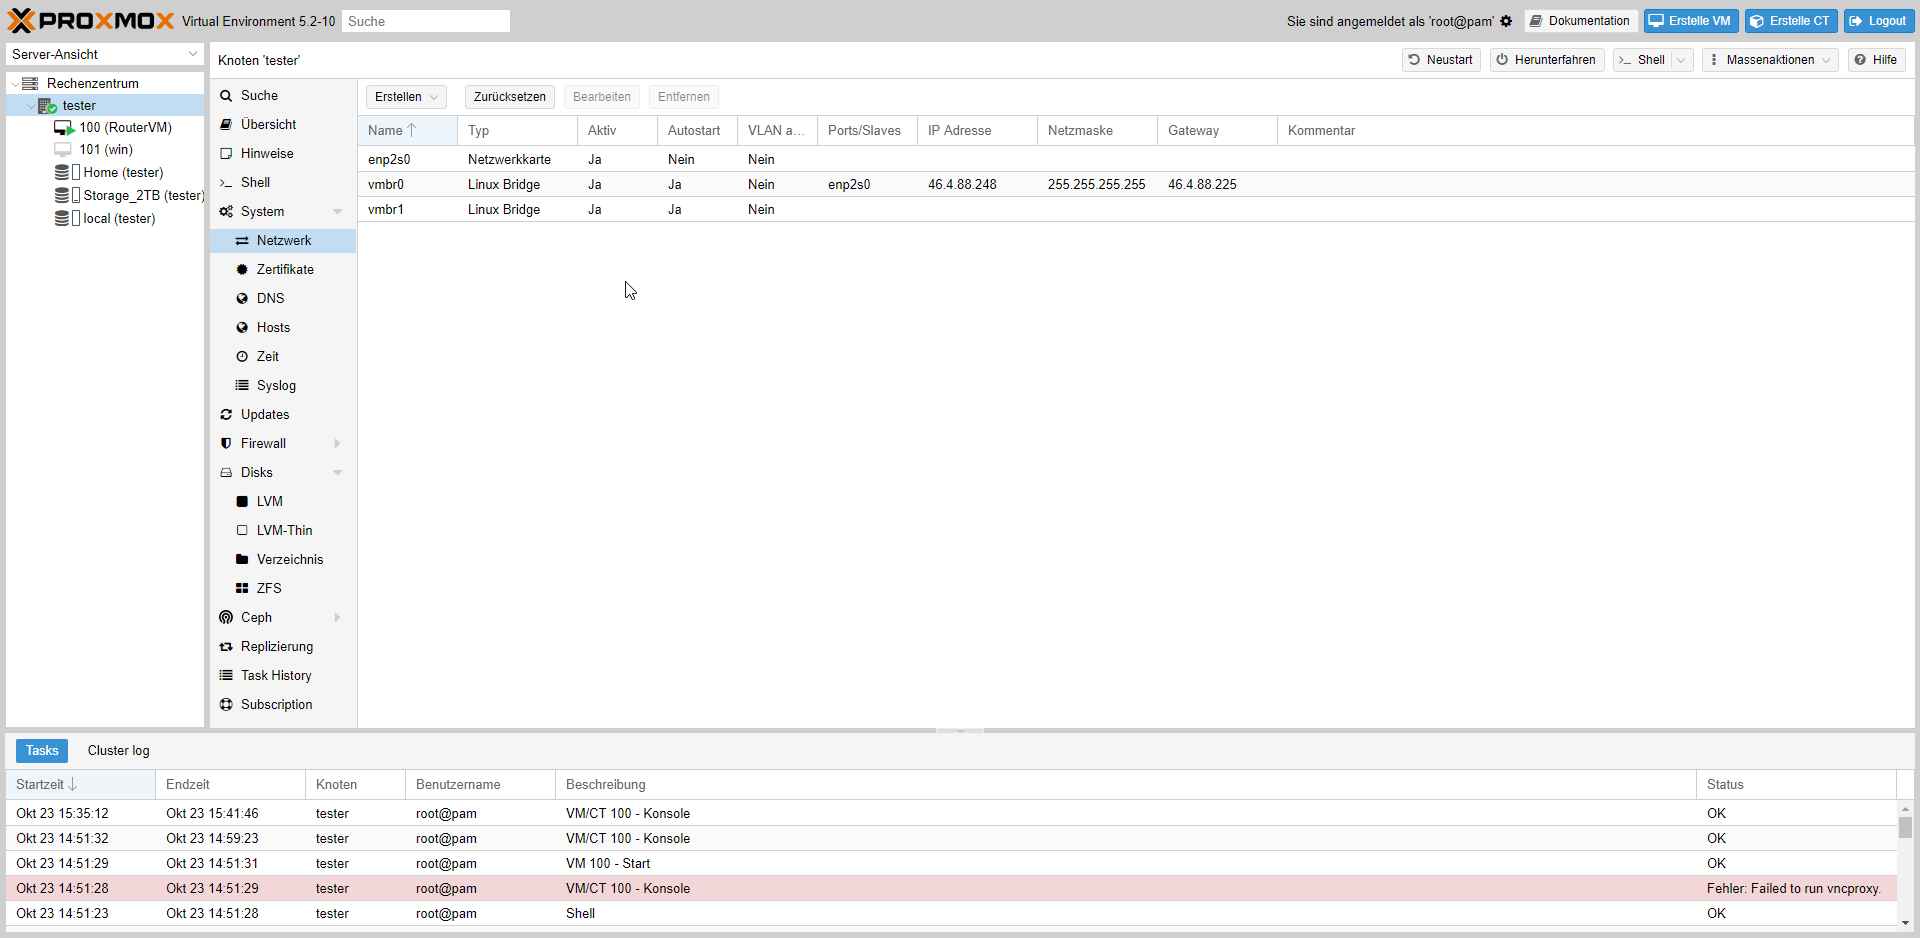Click the Zertifikate certificate icon
The height and width of the screenshot is (938, 1920).
(x=242, y=270)
